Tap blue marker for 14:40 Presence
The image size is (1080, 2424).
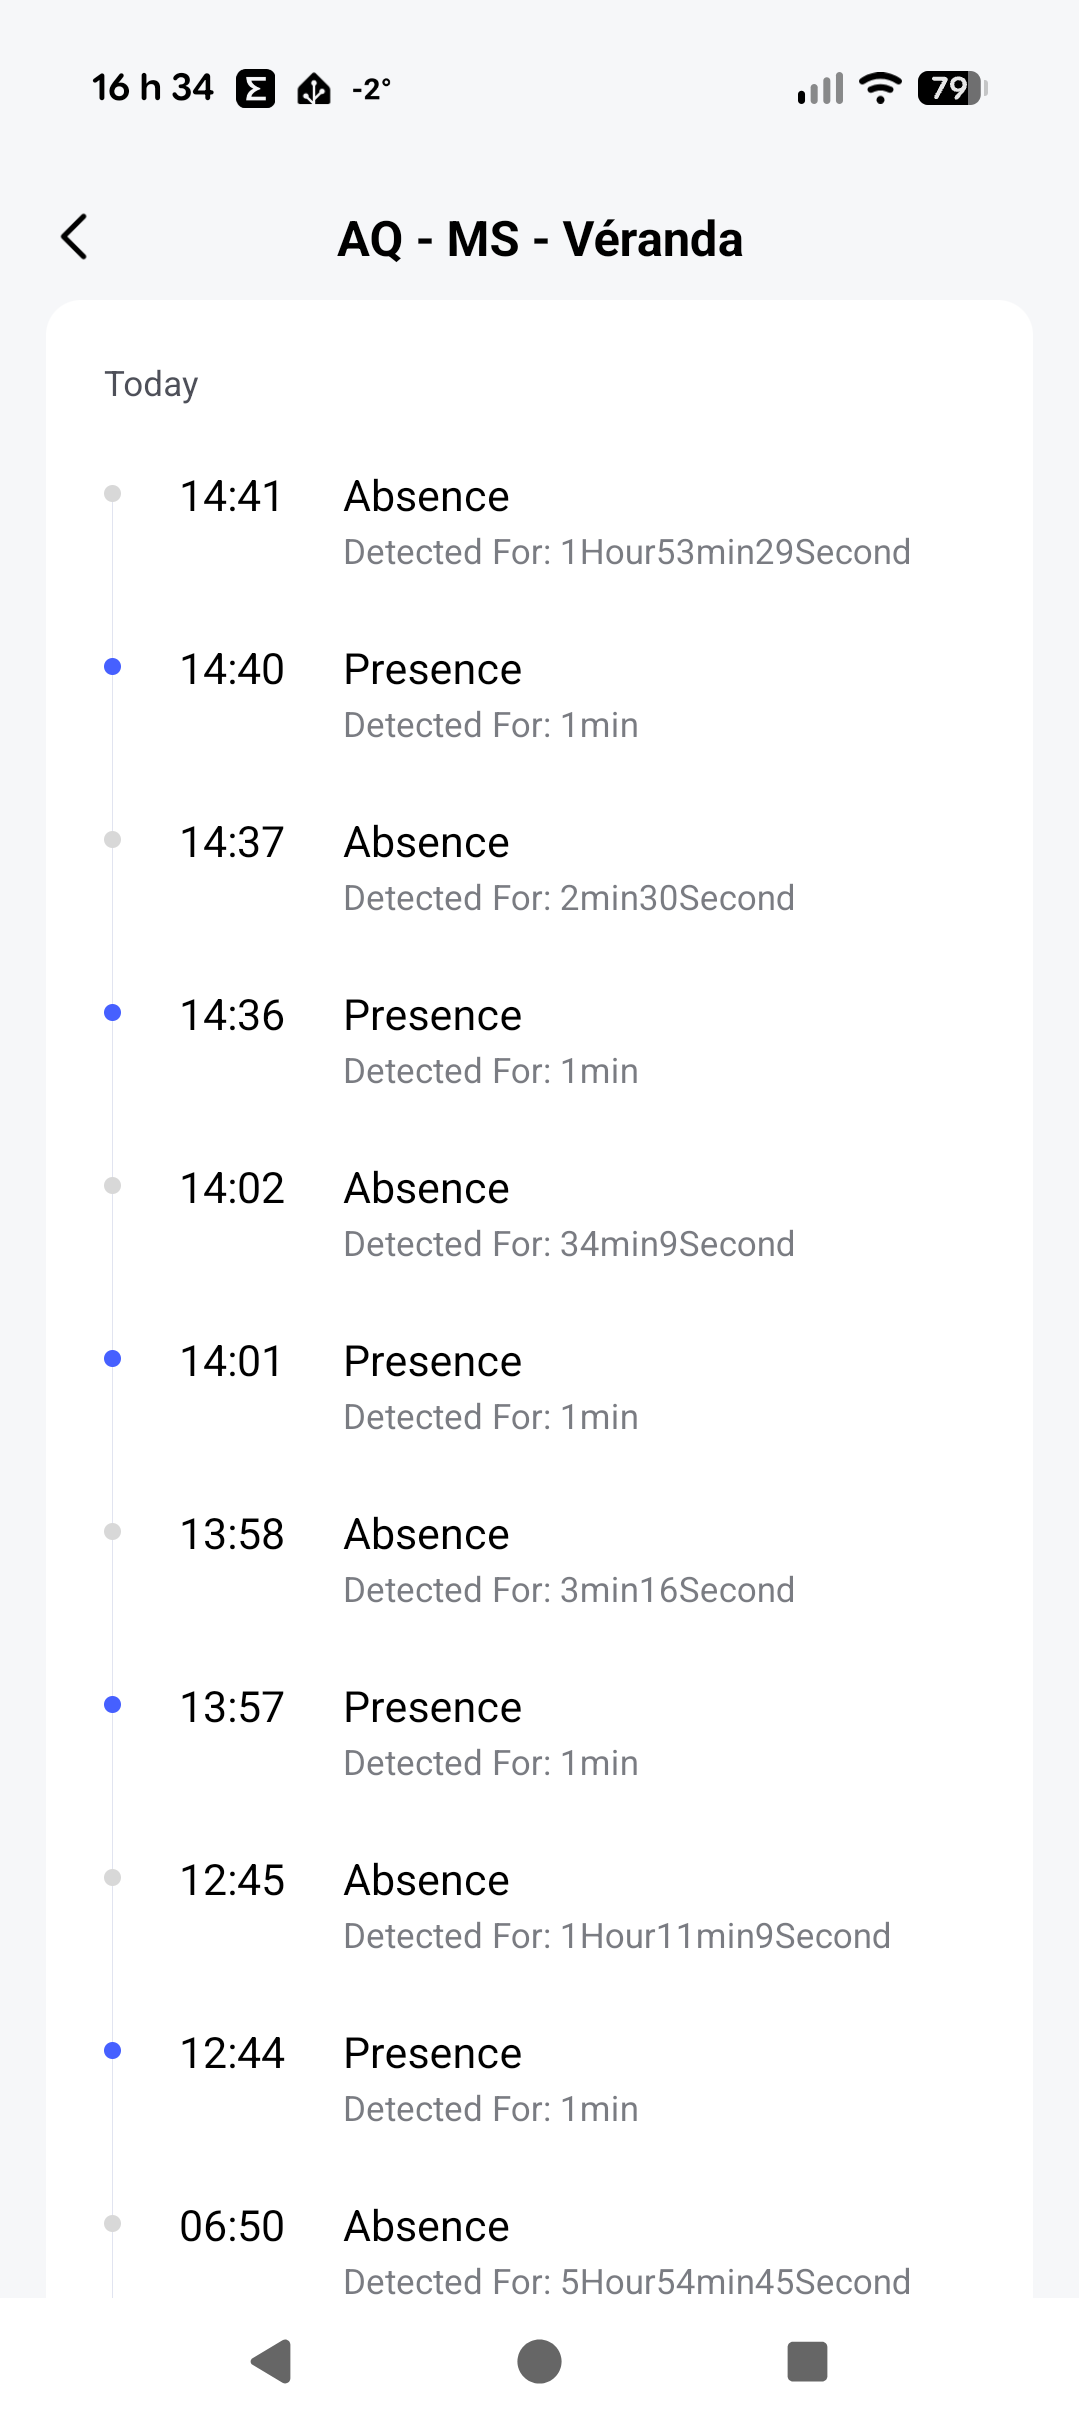tap(113, 667)
